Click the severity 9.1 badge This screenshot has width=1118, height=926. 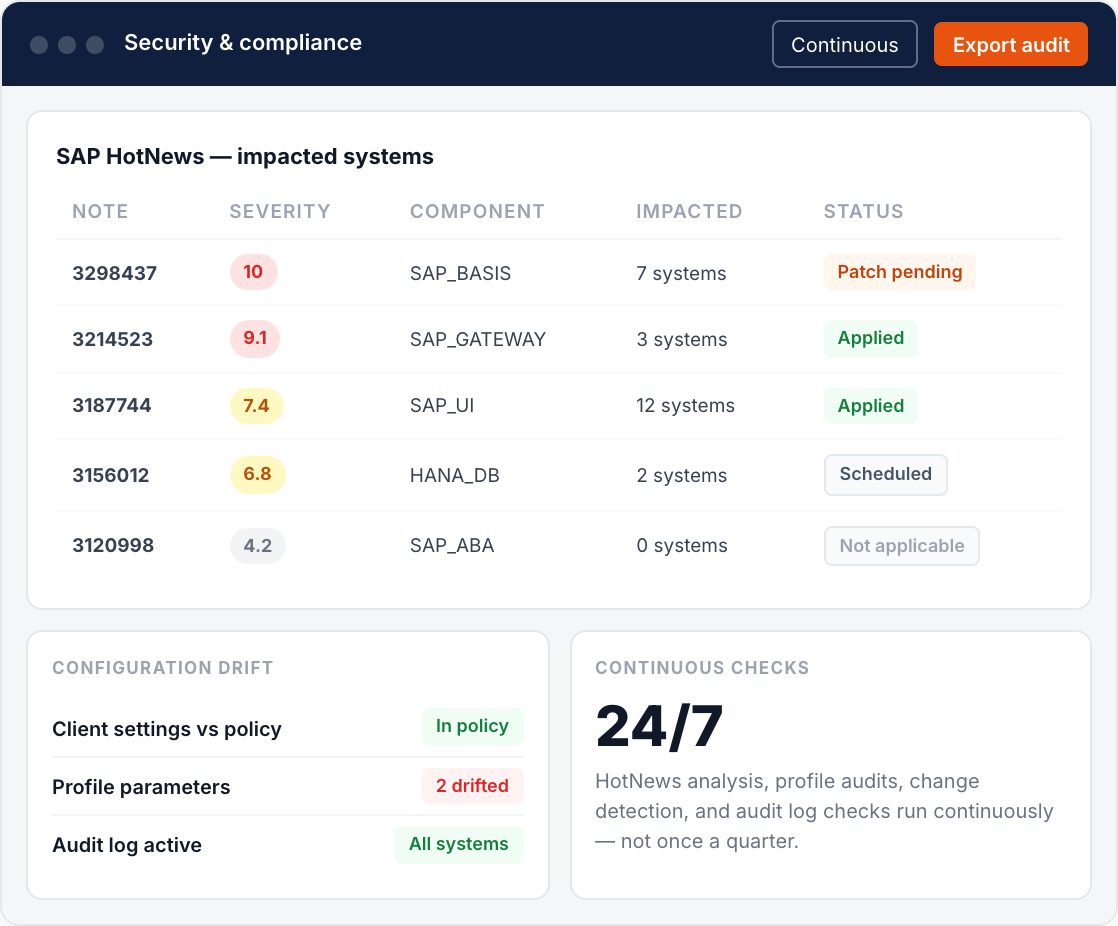(x=255, y=339)
